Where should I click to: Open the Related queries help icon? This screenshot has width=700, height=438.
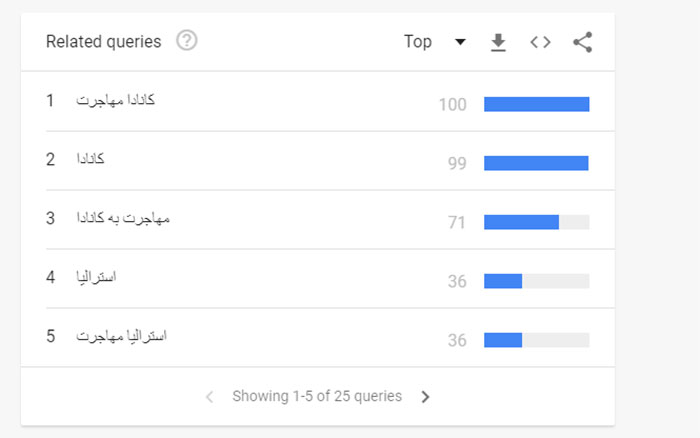pyautogui.click(x=186, y=41)
